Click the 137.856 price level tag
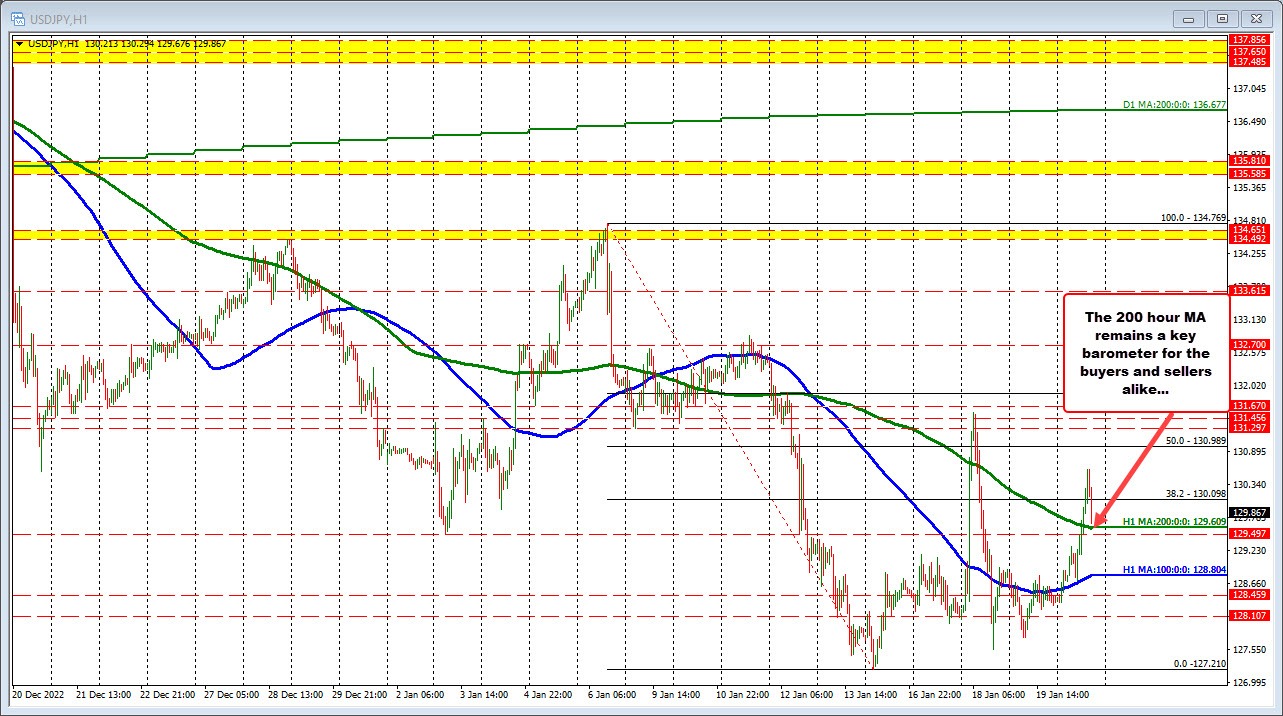The height and width of the screenshot is (716, 1283). pyautogui.click(x=1250, y=40)
